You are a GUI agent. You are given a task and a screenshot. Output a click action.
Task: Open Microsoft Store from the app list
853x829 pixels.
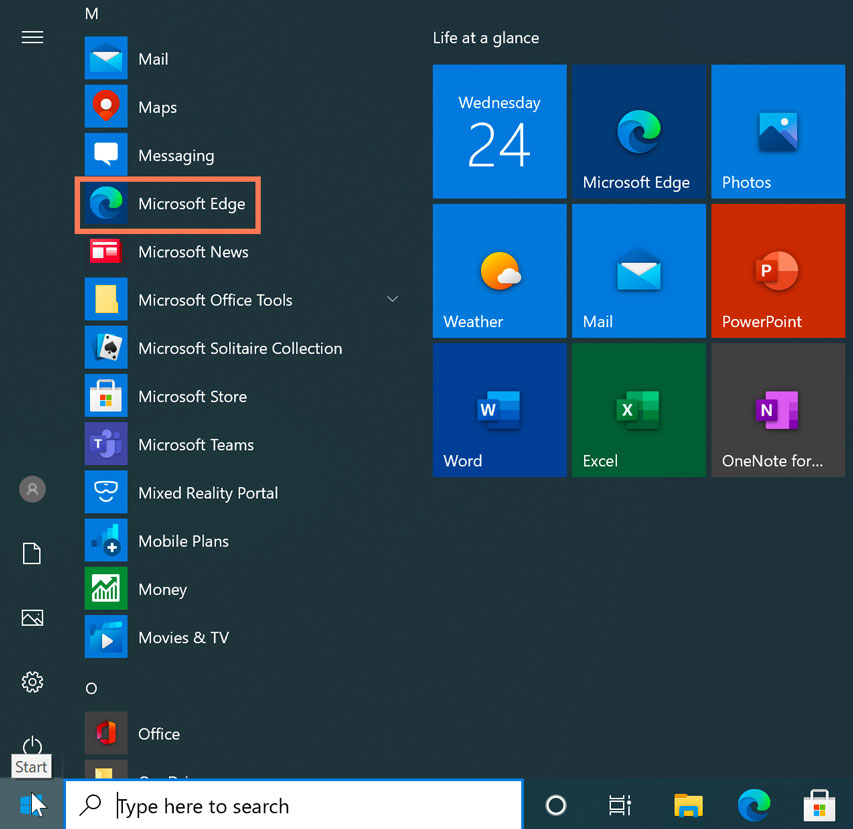tap(192, 396)
